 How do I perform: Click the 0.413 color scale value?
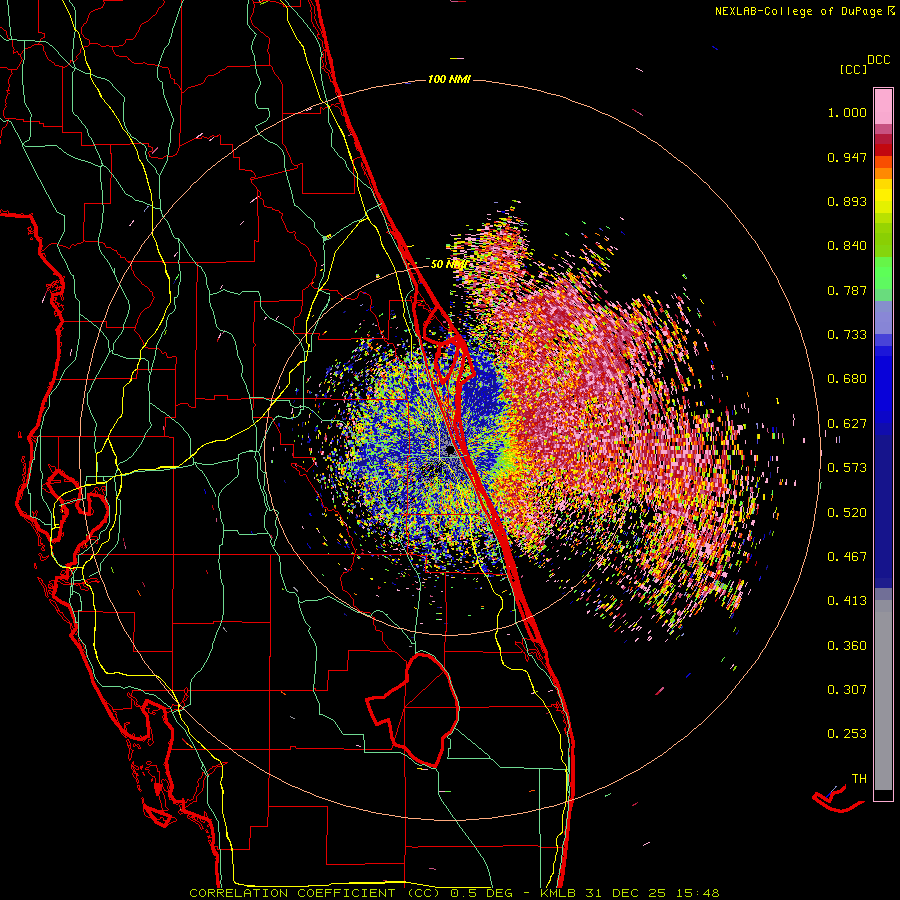847,601
